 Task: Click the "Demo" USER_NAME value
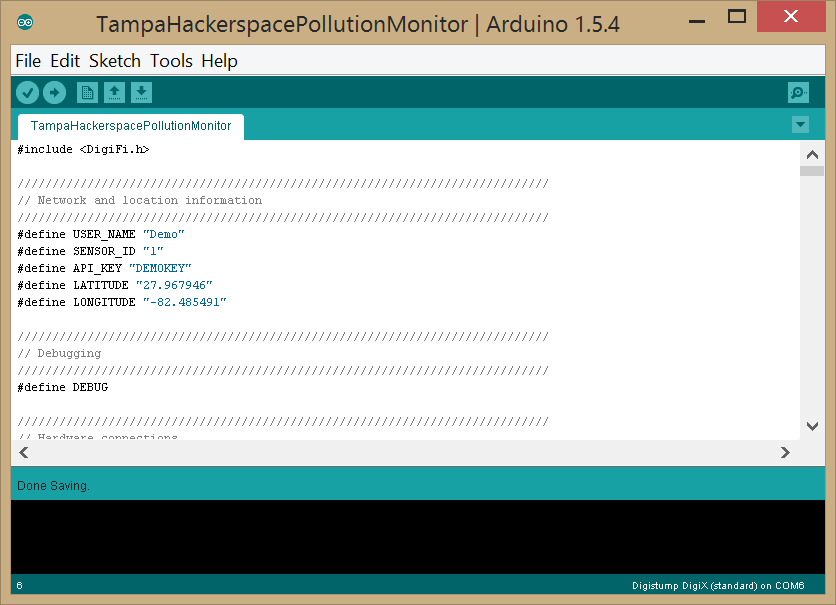(164, 234)
